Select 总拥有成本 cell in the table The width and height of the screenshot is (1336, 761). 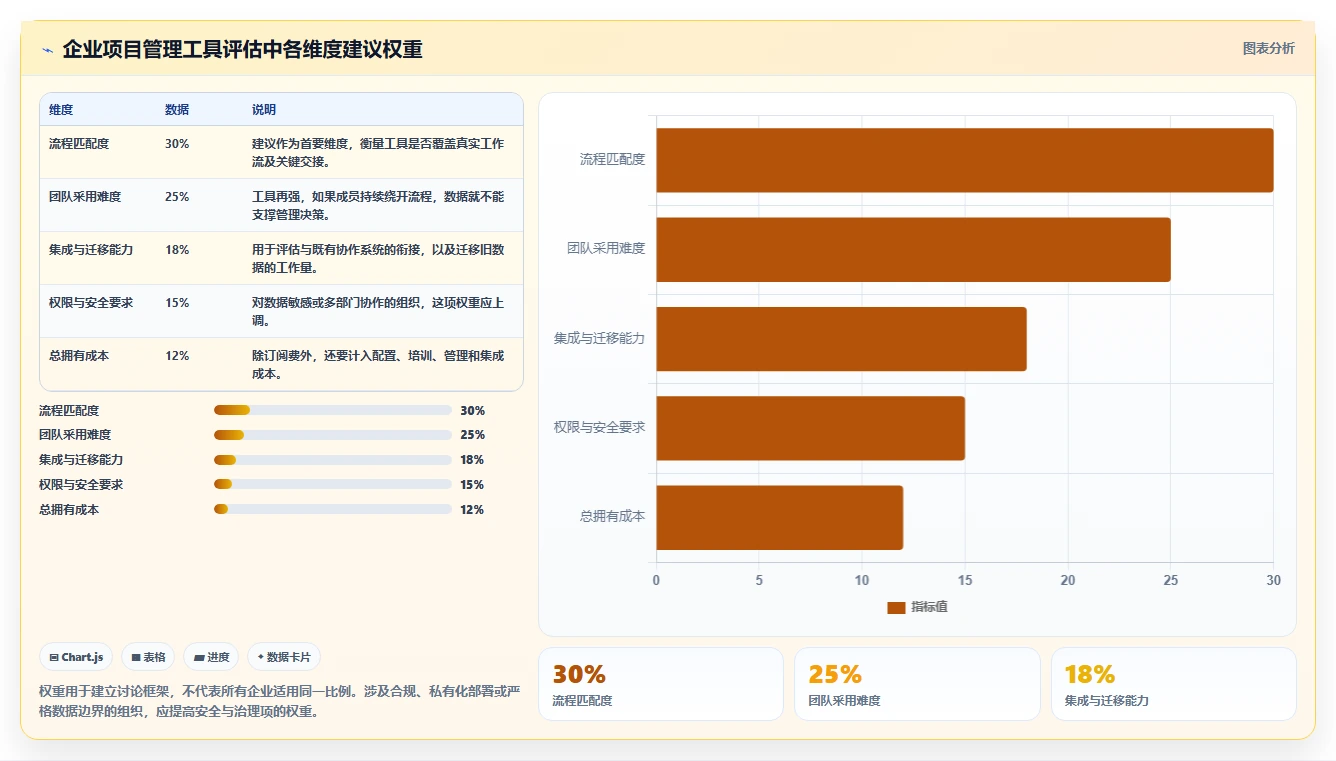79,356
